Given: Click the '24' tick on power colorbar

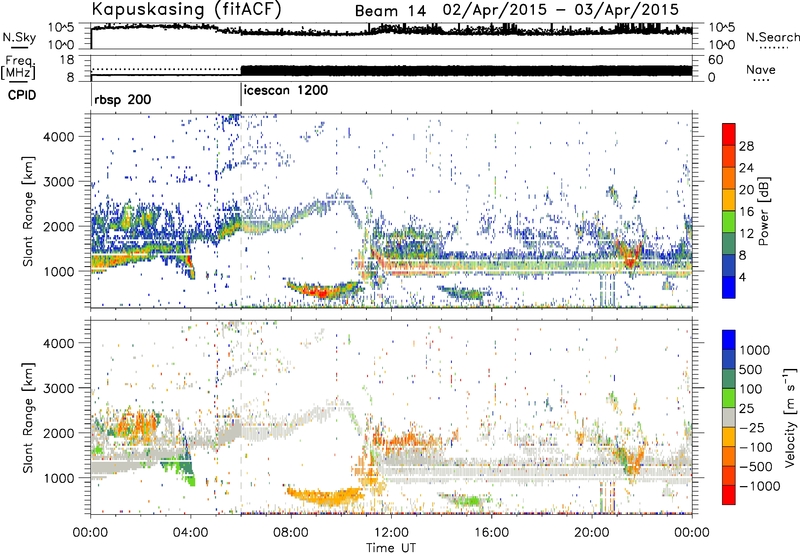Looking at the screenshot, I should tap(746, 168).
